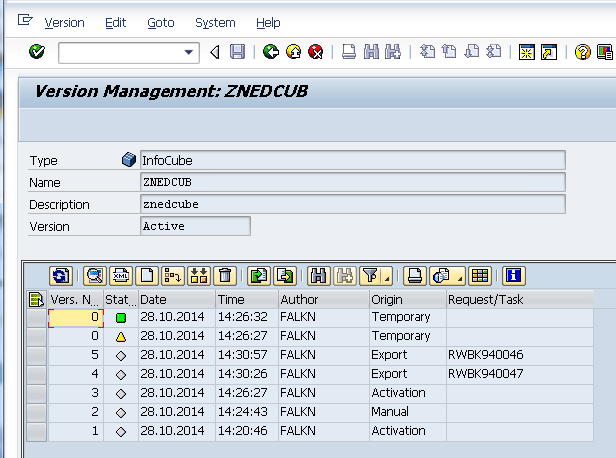Select the row for version 3
The image size is (616, 458).
(36, 393)
